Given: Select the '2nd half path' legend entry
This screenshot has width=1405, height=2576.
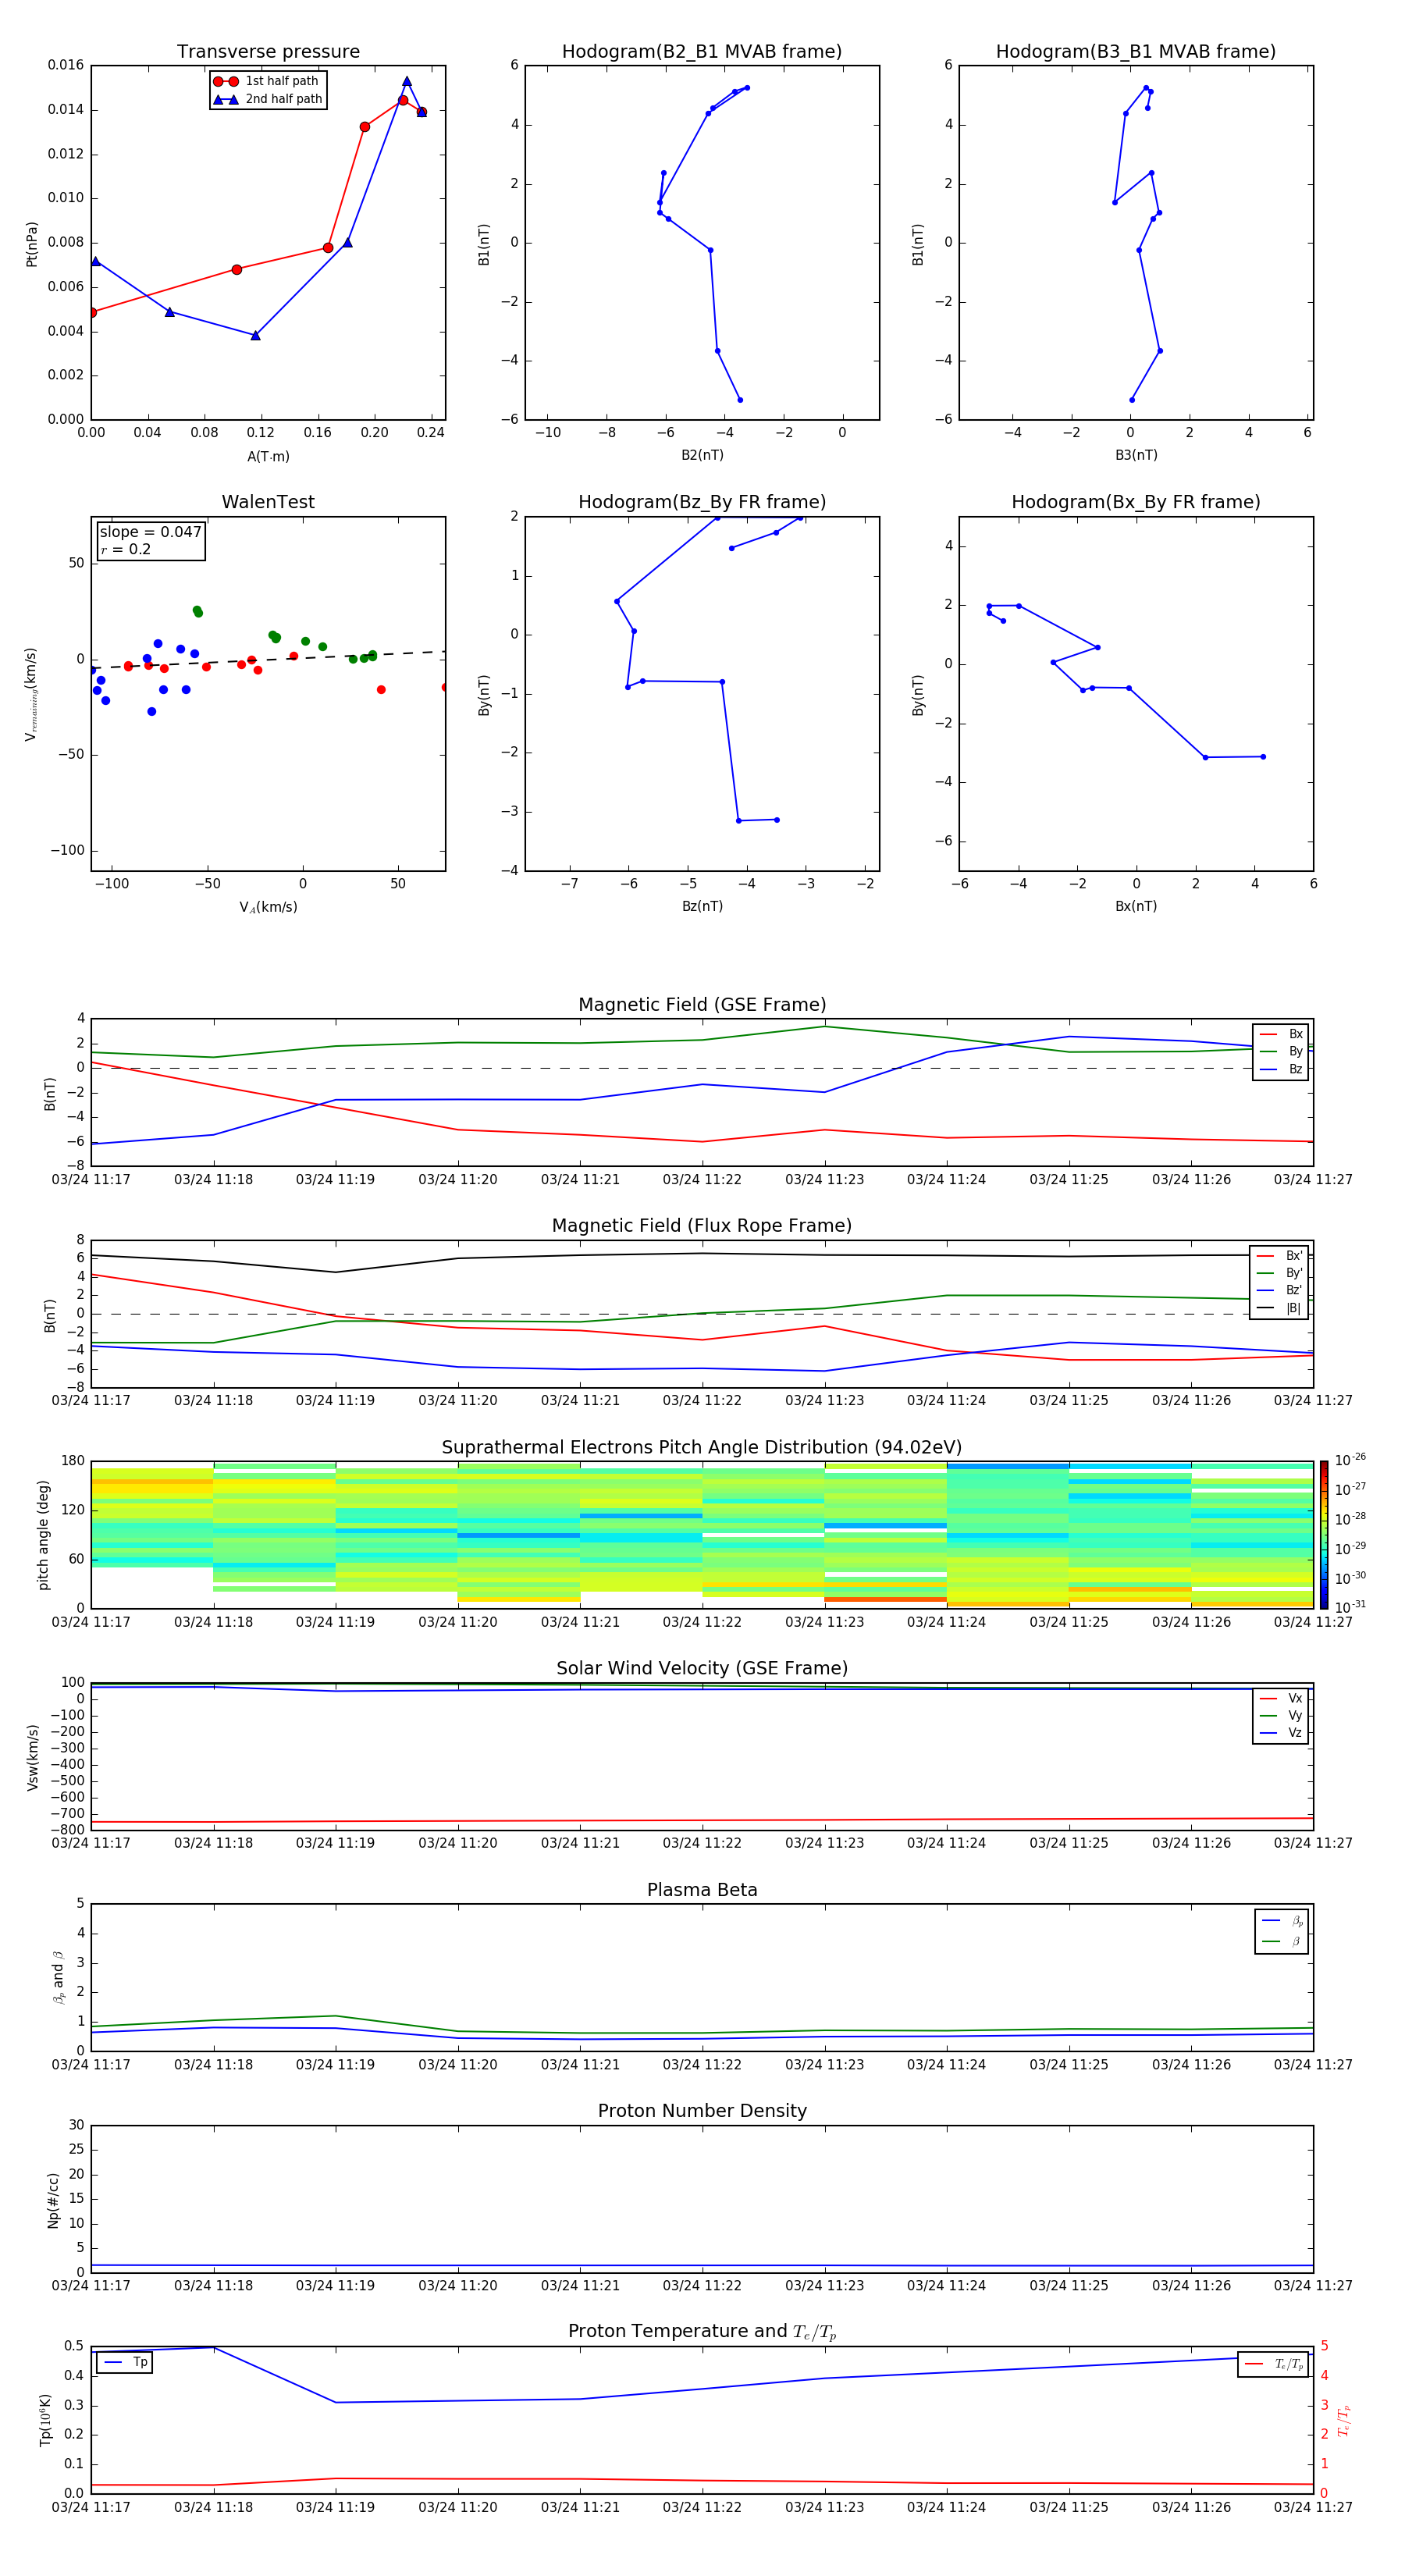Looking at the screenshot, I should point(268,99).
